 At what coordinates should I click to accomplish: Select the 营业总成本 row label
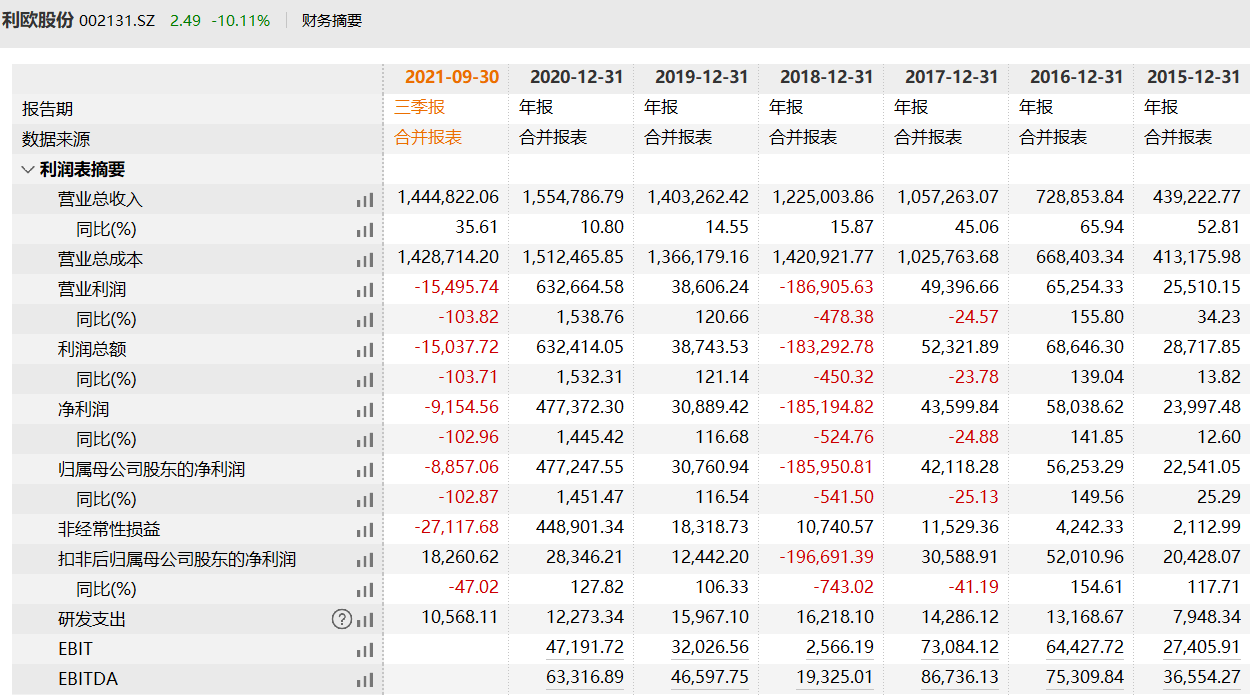[100, 259]
